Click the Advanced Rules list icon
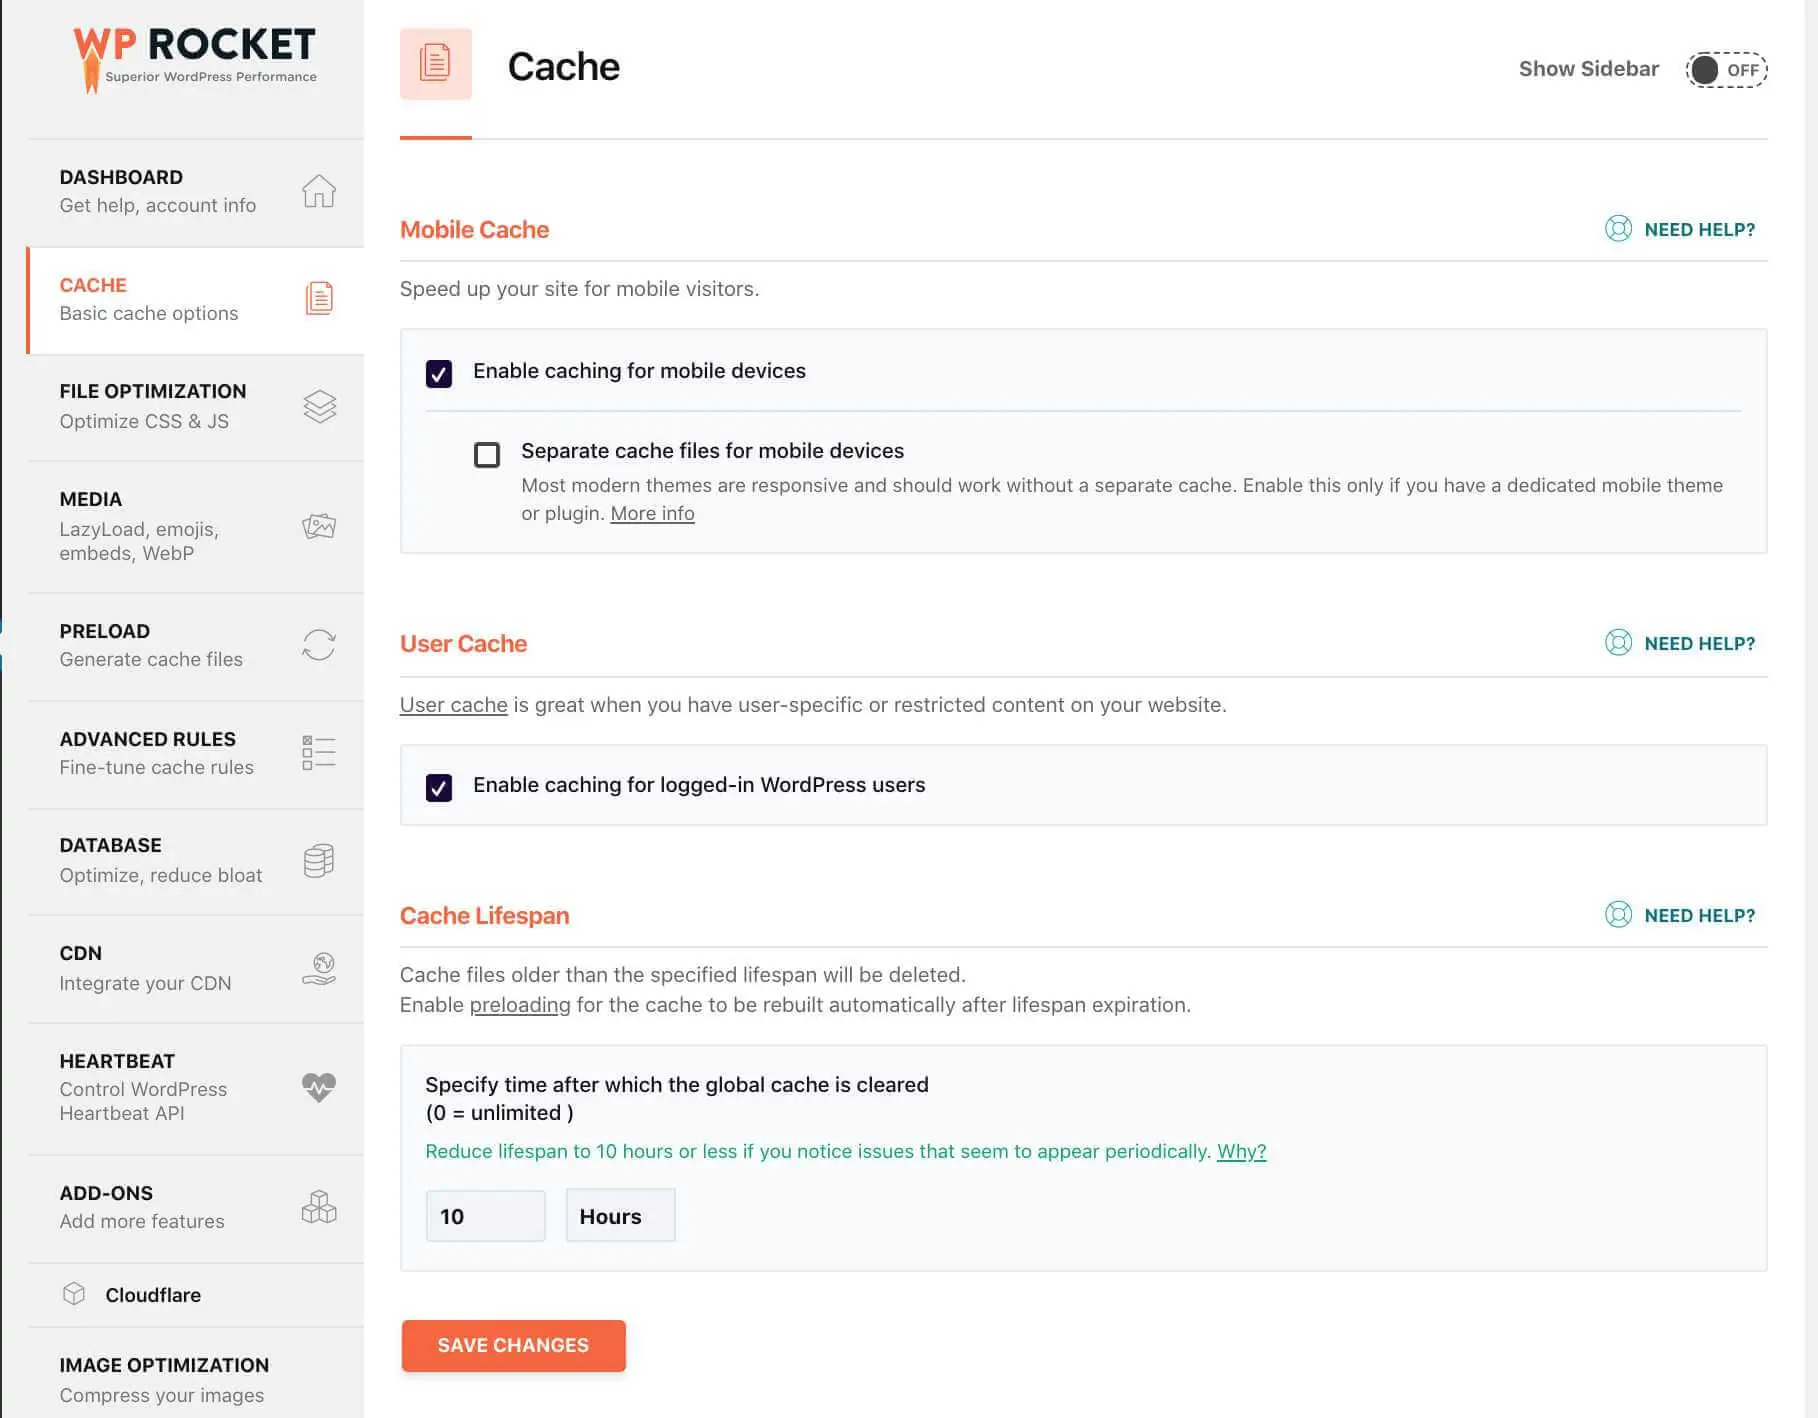Viewport: 1818px width, 1418px height. pyautogui.click(x=319, y=752)
